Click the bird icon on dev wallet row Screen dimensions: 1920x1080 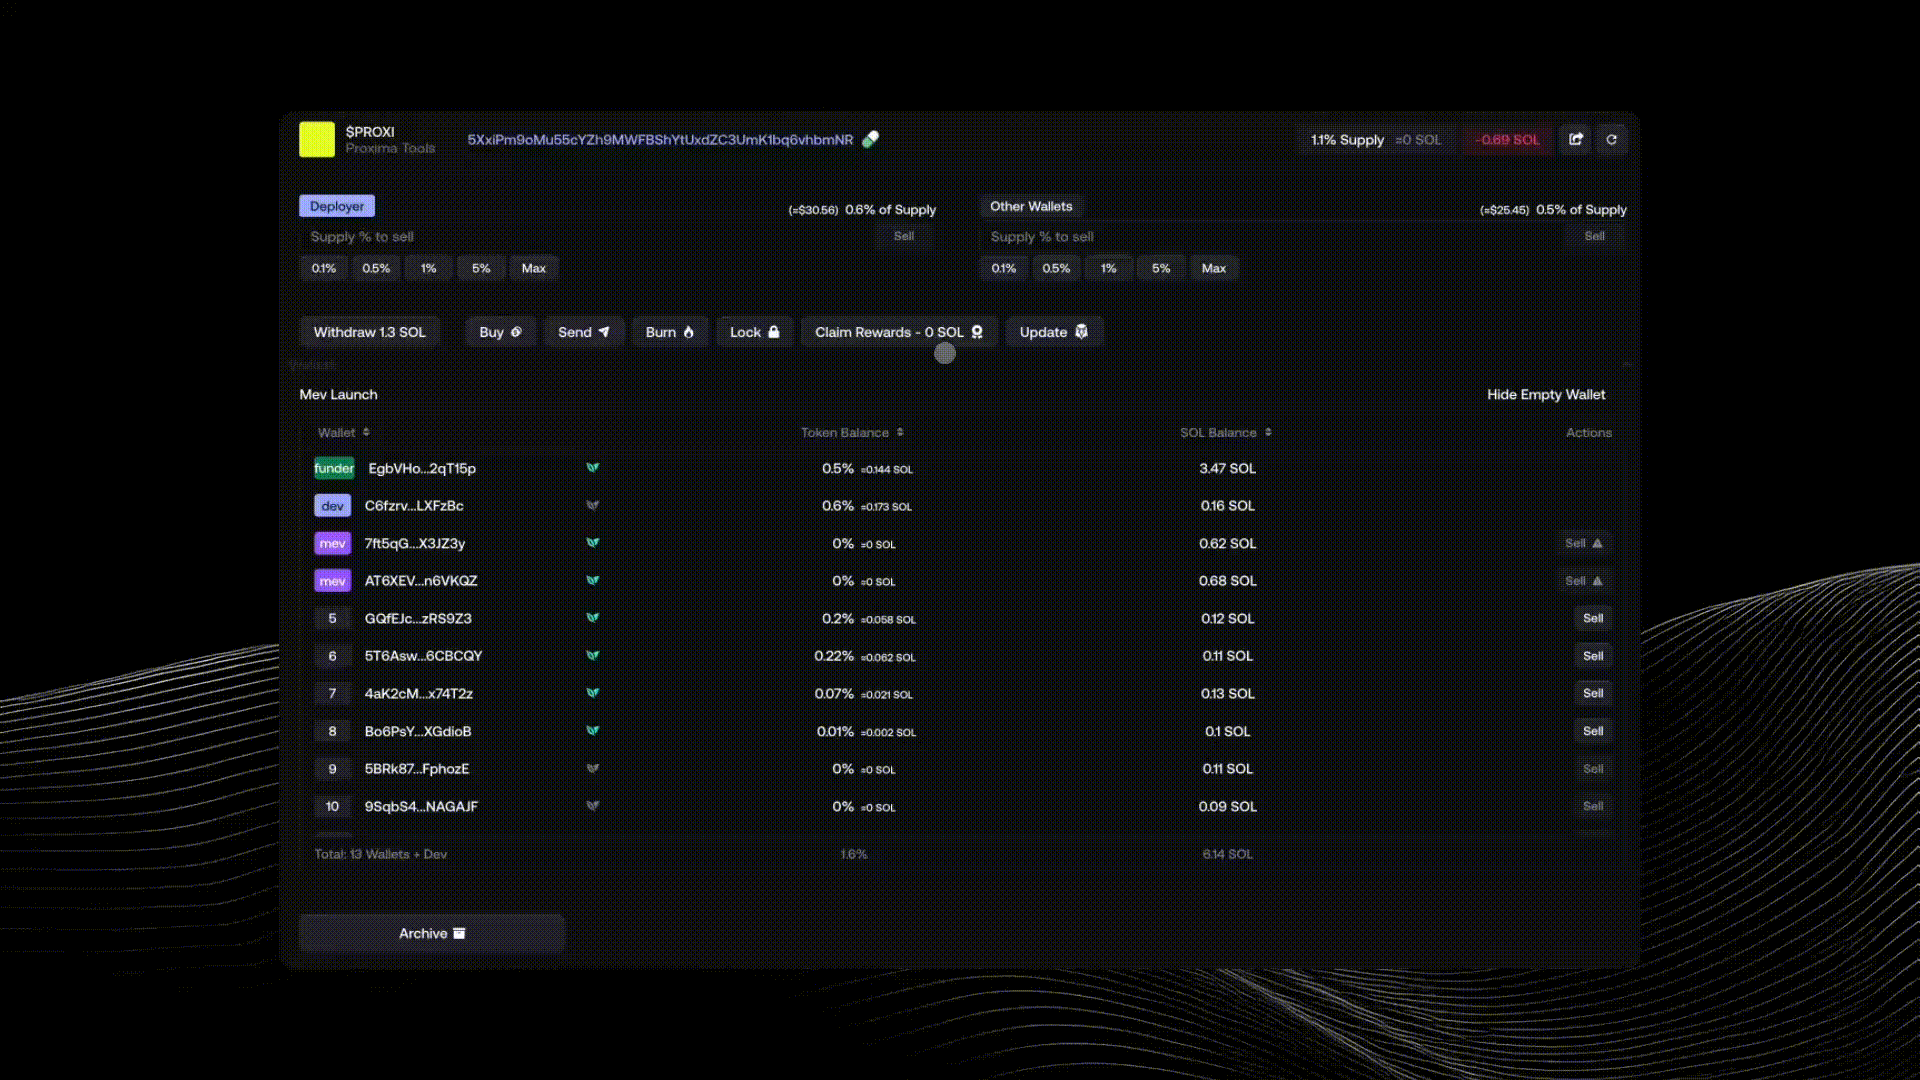click(x=593, y=506)
